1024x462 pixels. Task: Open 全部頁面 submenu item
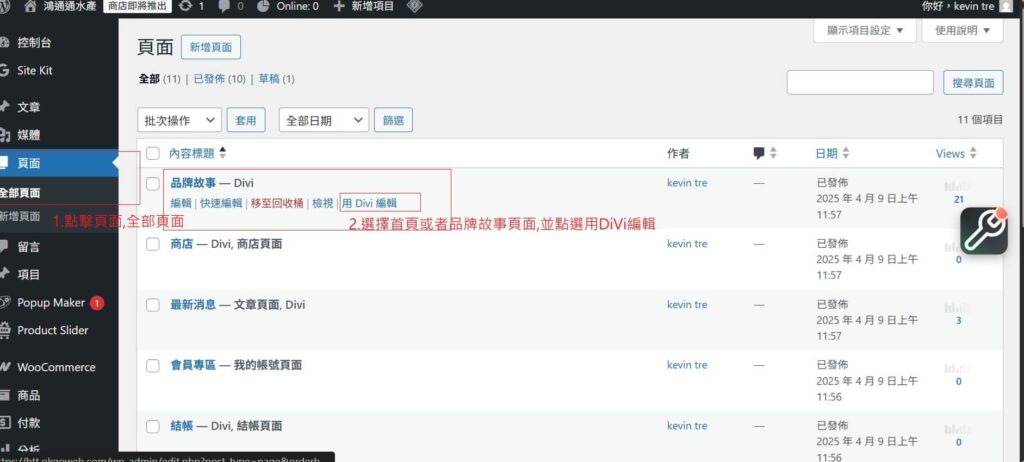pyautogui.click(x=20, y=193)
